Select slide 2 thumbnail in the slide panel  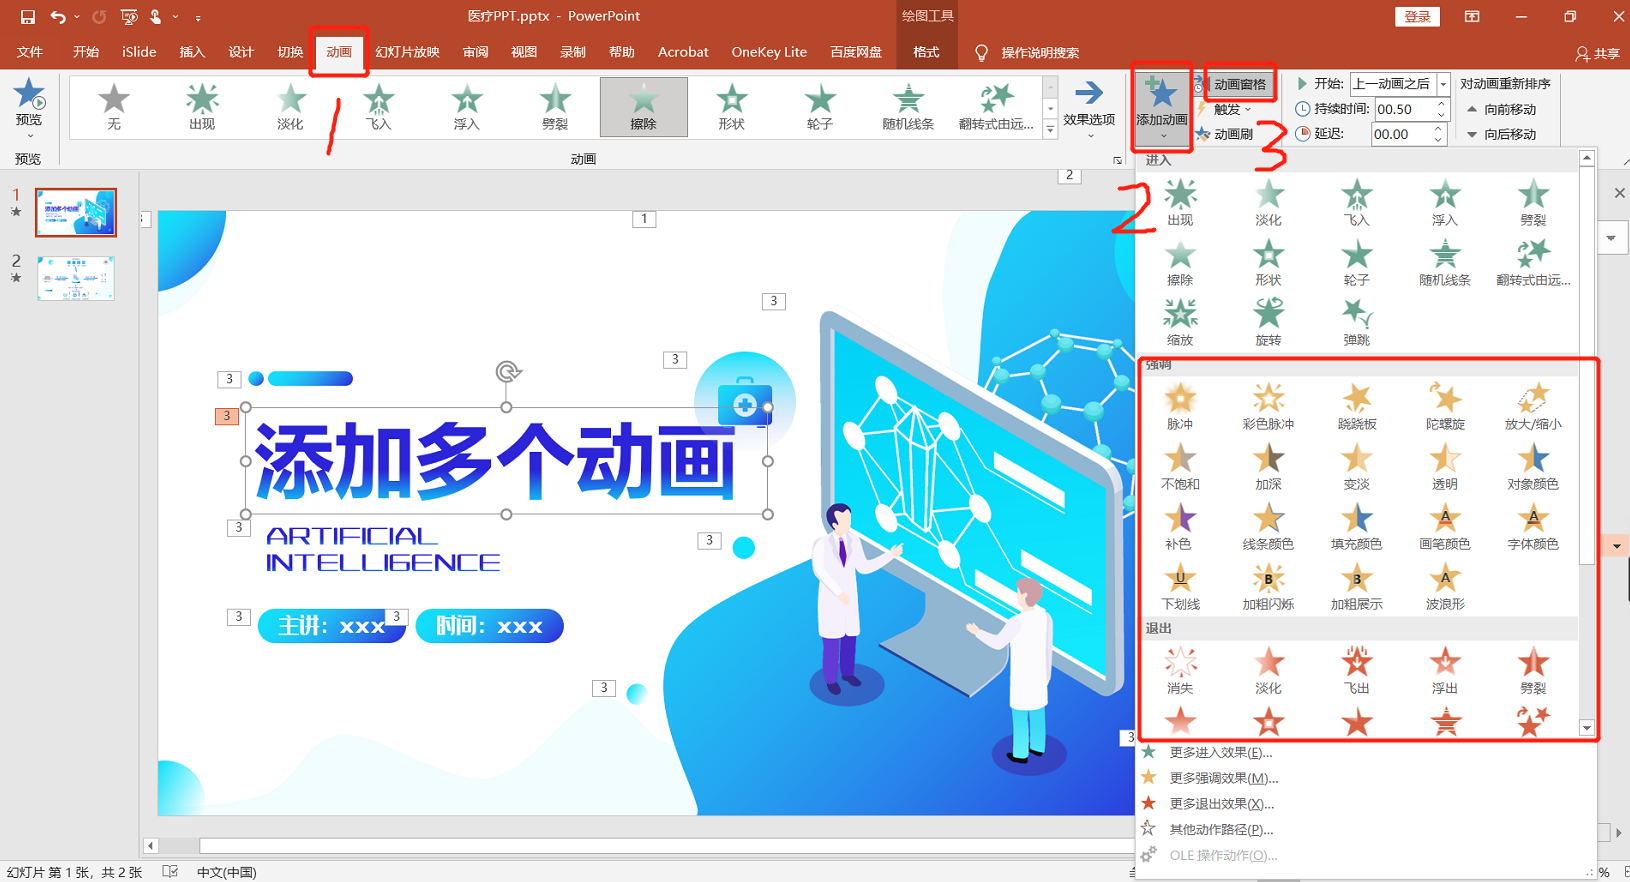coord(76,278)
